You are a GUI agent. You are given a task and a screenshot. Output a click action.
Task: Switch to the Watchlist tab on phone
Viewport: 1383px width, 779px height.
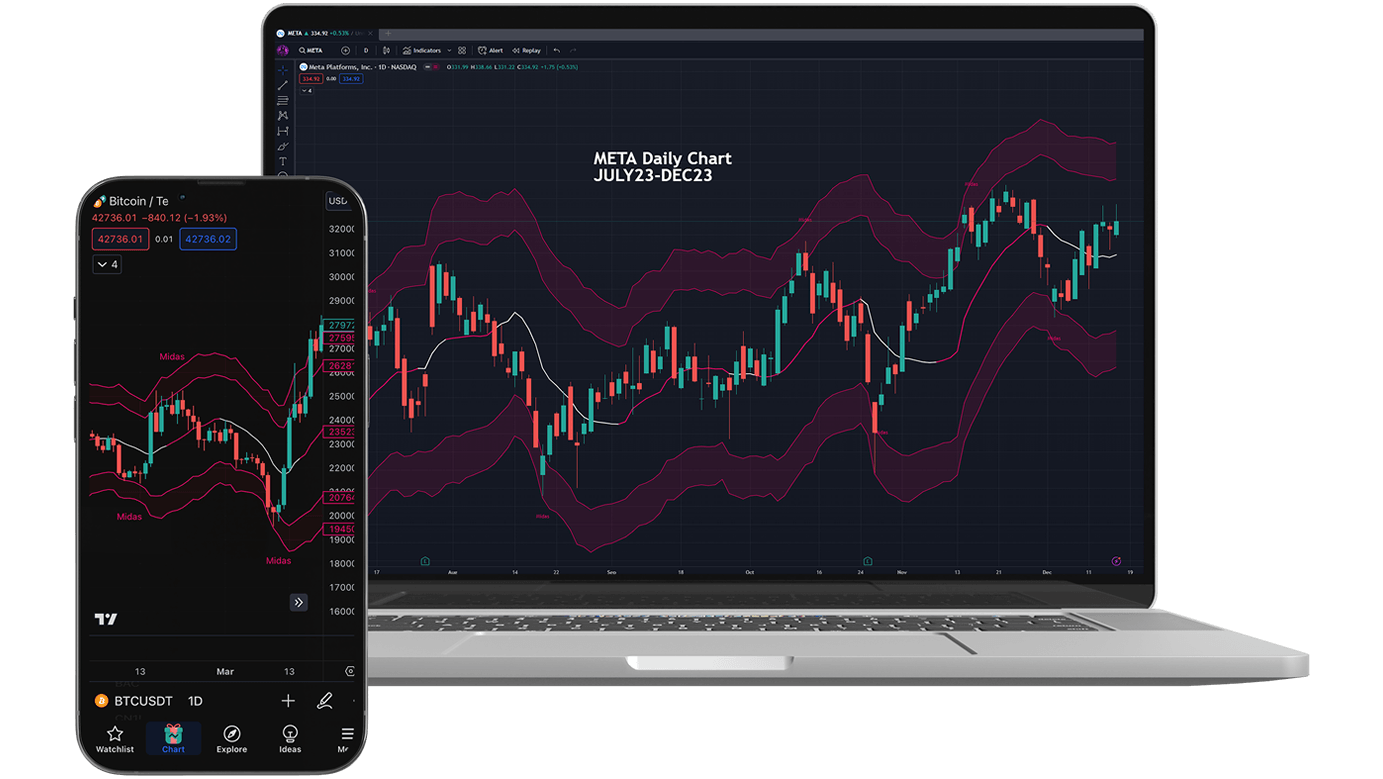click(115, 739)
